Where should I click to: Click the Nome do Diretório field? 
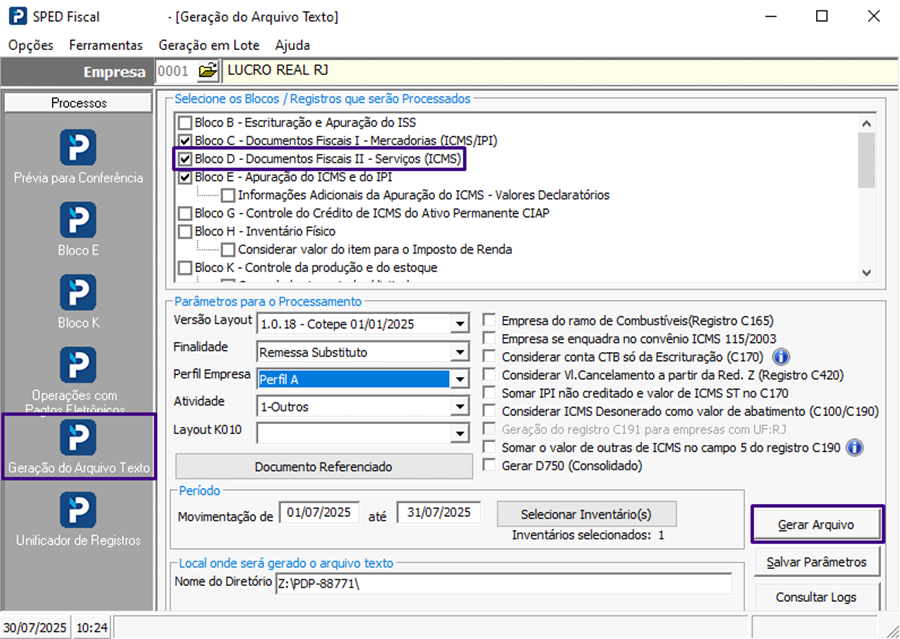[x=503, y=584]
